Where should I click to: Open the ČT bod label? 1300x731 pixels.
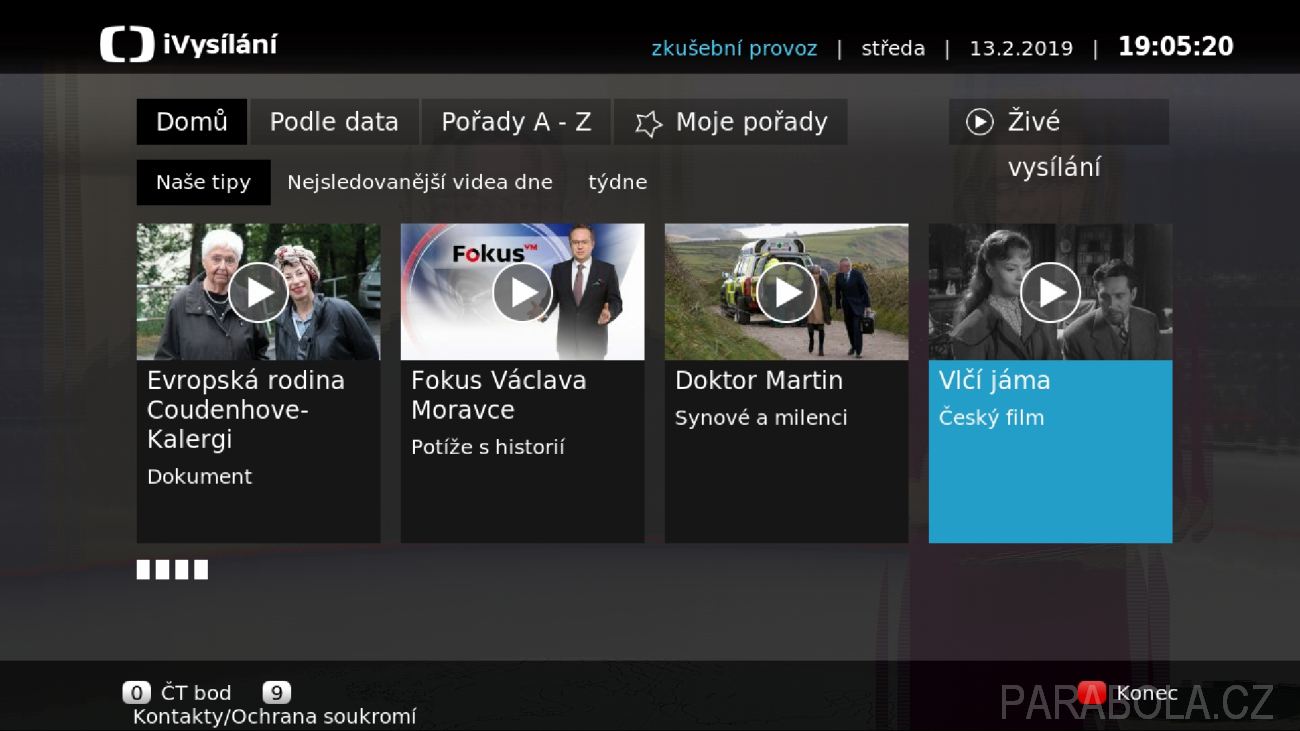(196, 693)
